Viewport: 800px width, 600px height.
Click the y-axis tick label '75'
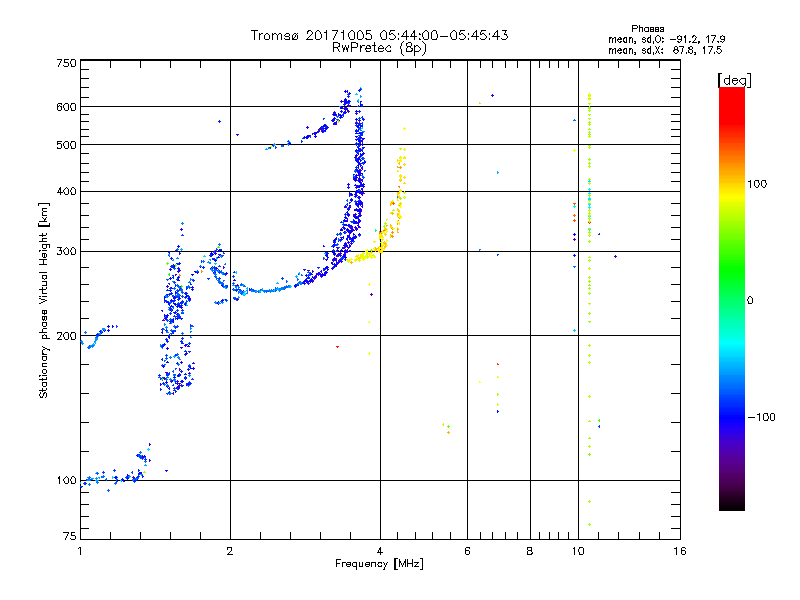click(70, 536)
